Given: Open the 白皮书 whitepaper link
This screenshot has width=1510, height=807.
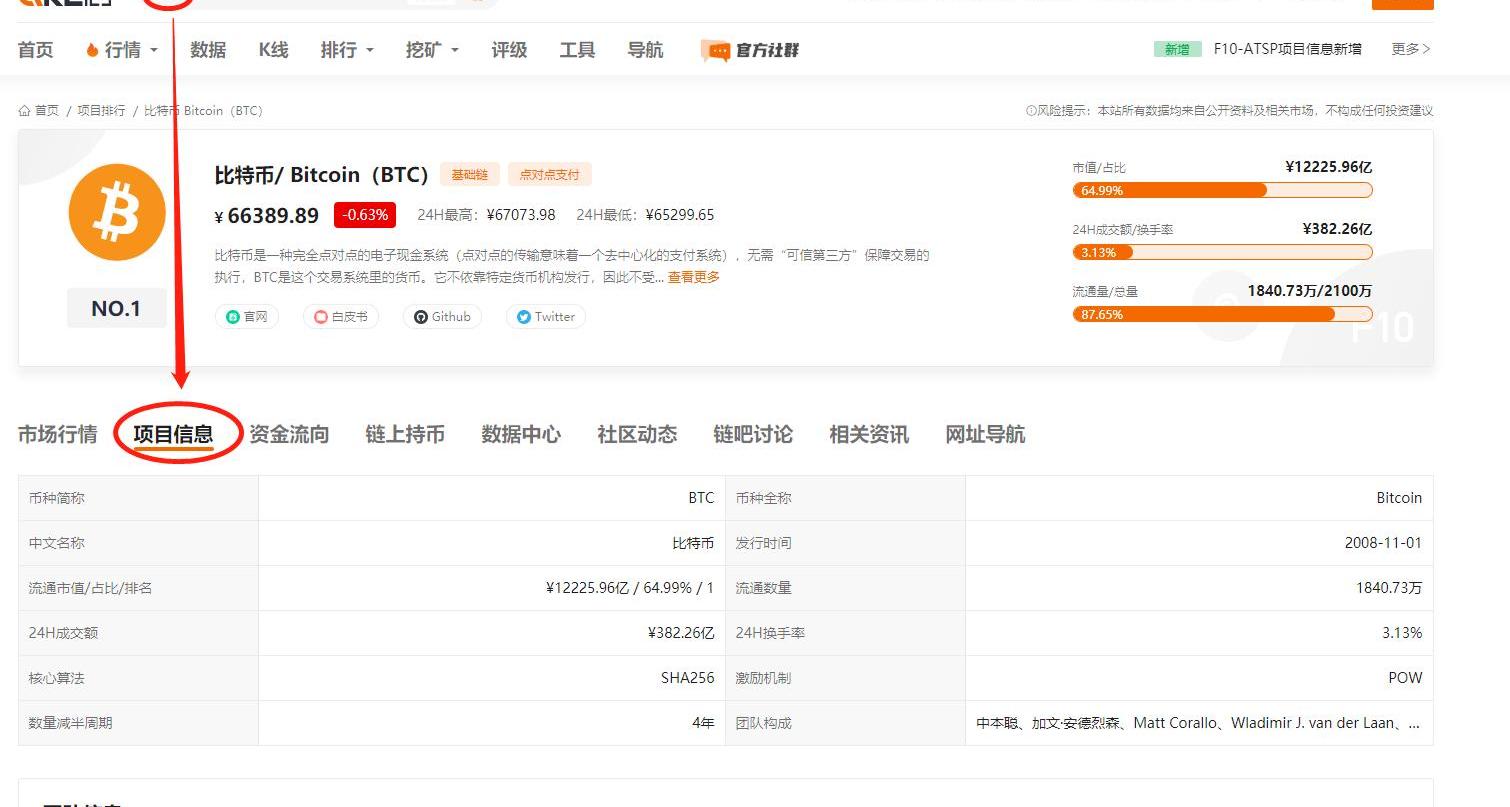Looking at the screenshot, I should 341,317.
